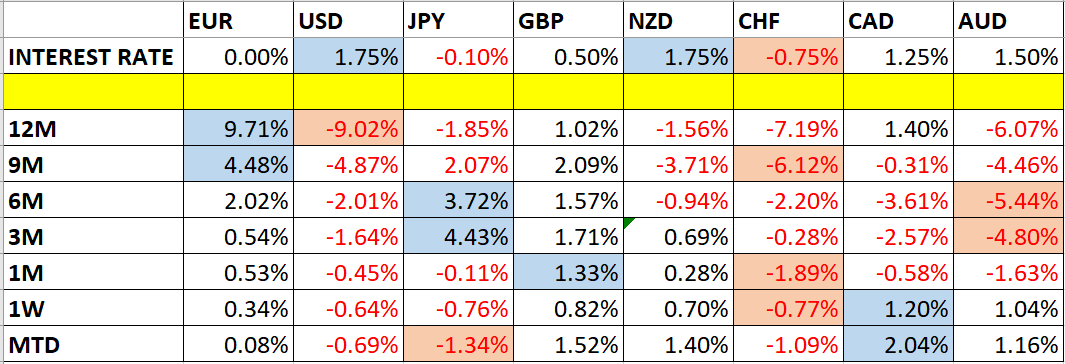Viewport: 1065px width, 364px height.
Task: Click the CAD MTD cell 2.04%
Action: click(x=898, y=344)
